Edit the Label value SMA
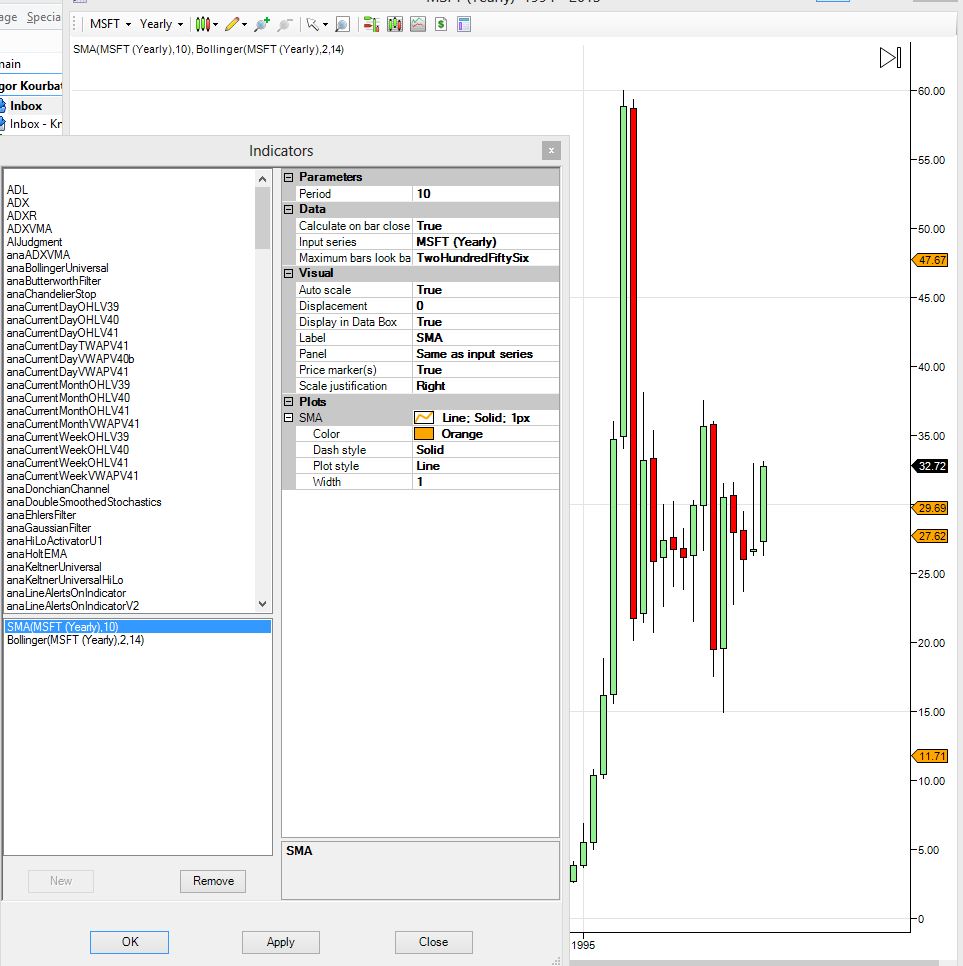 (486, 338)
